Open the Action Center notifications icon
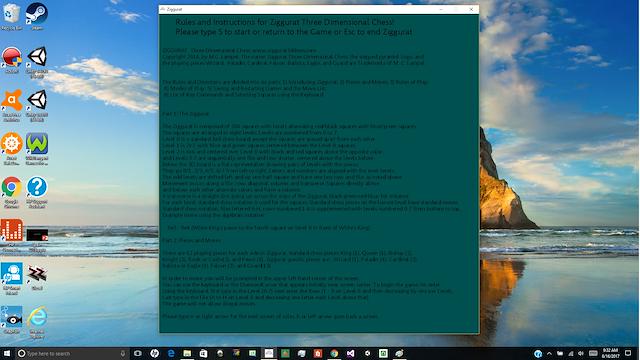 tap(628, 353)
